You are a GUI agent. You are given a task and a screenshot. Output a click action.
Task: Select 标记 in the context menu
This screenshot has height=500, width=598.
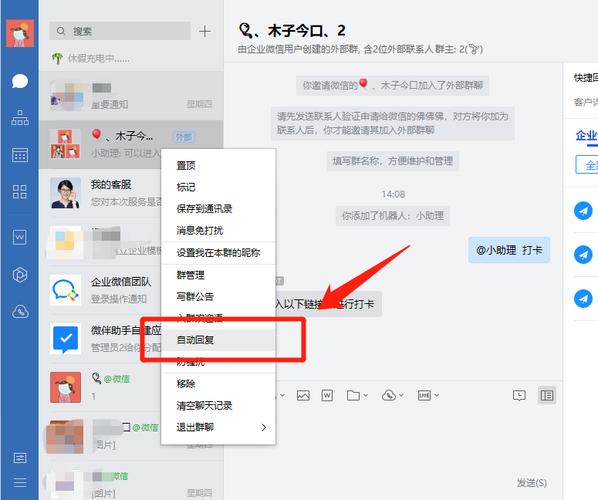[218, 187]
